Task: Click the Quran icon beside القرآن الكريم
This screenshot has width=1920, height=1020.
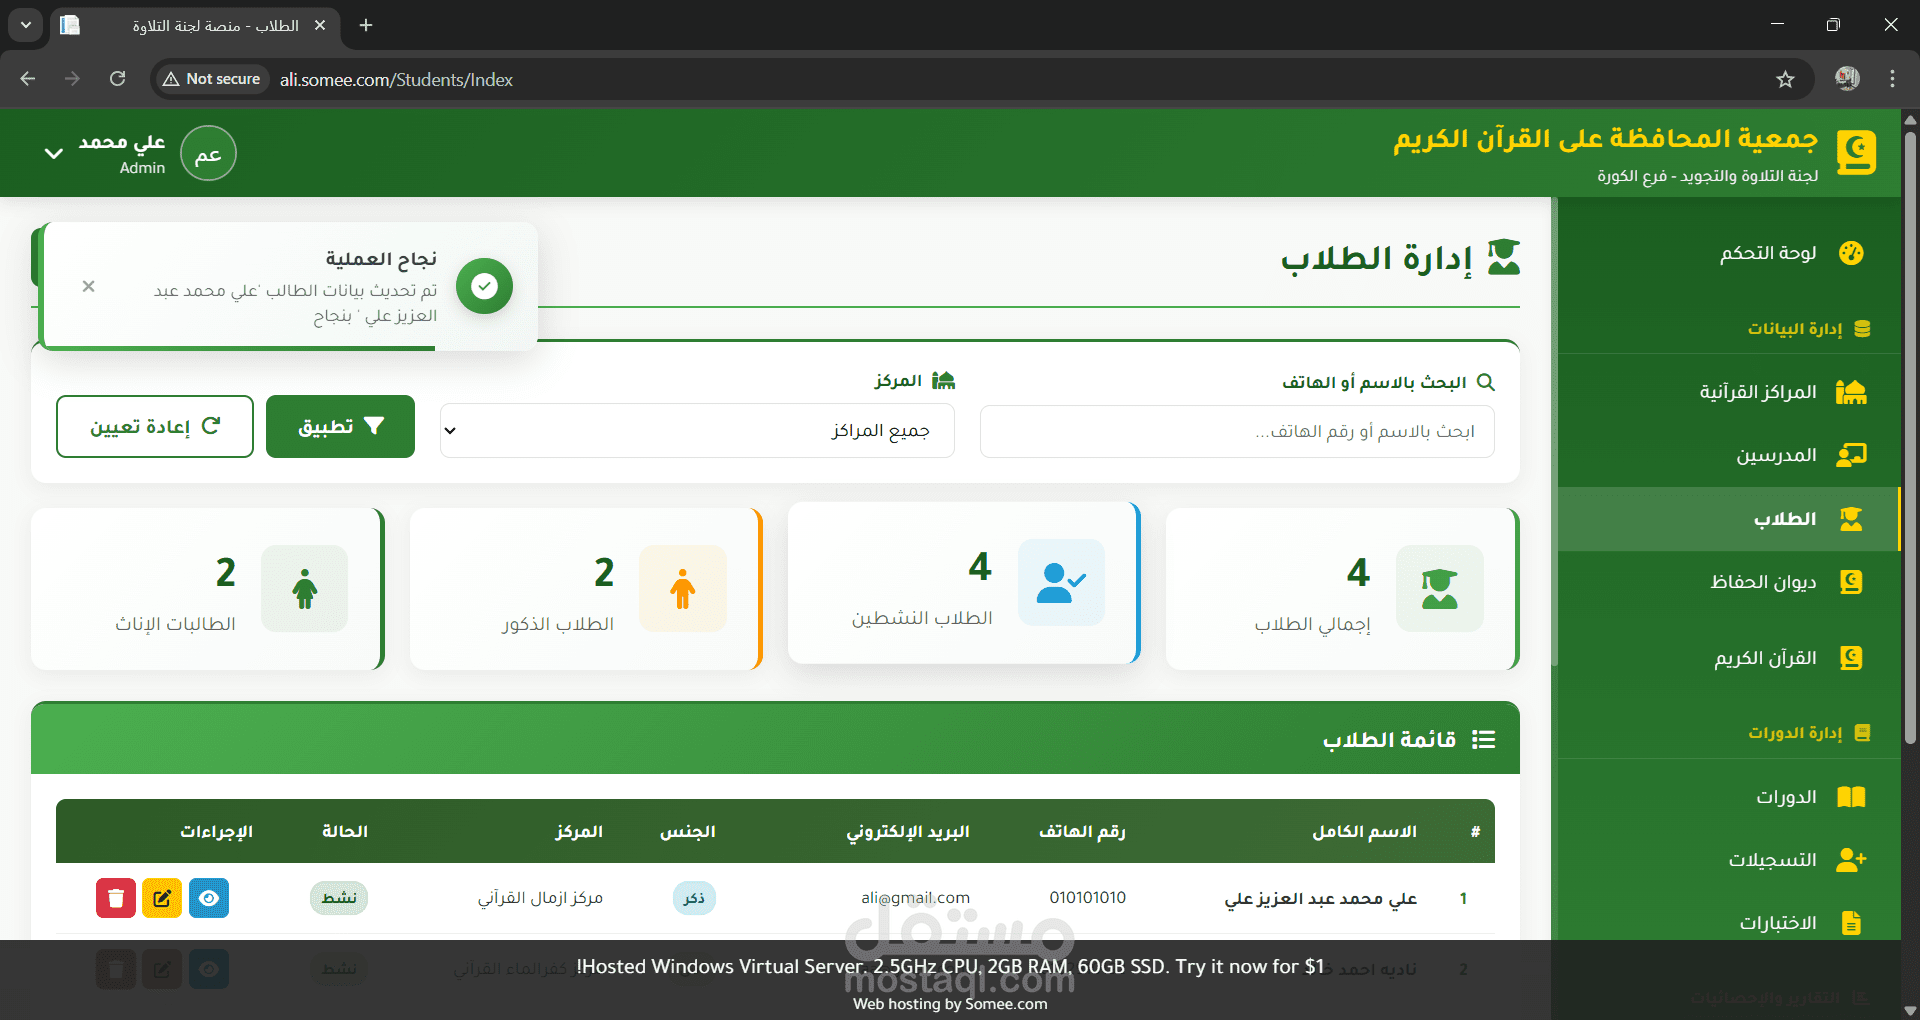Action: pyautogui.click(x=1851, y=658)
